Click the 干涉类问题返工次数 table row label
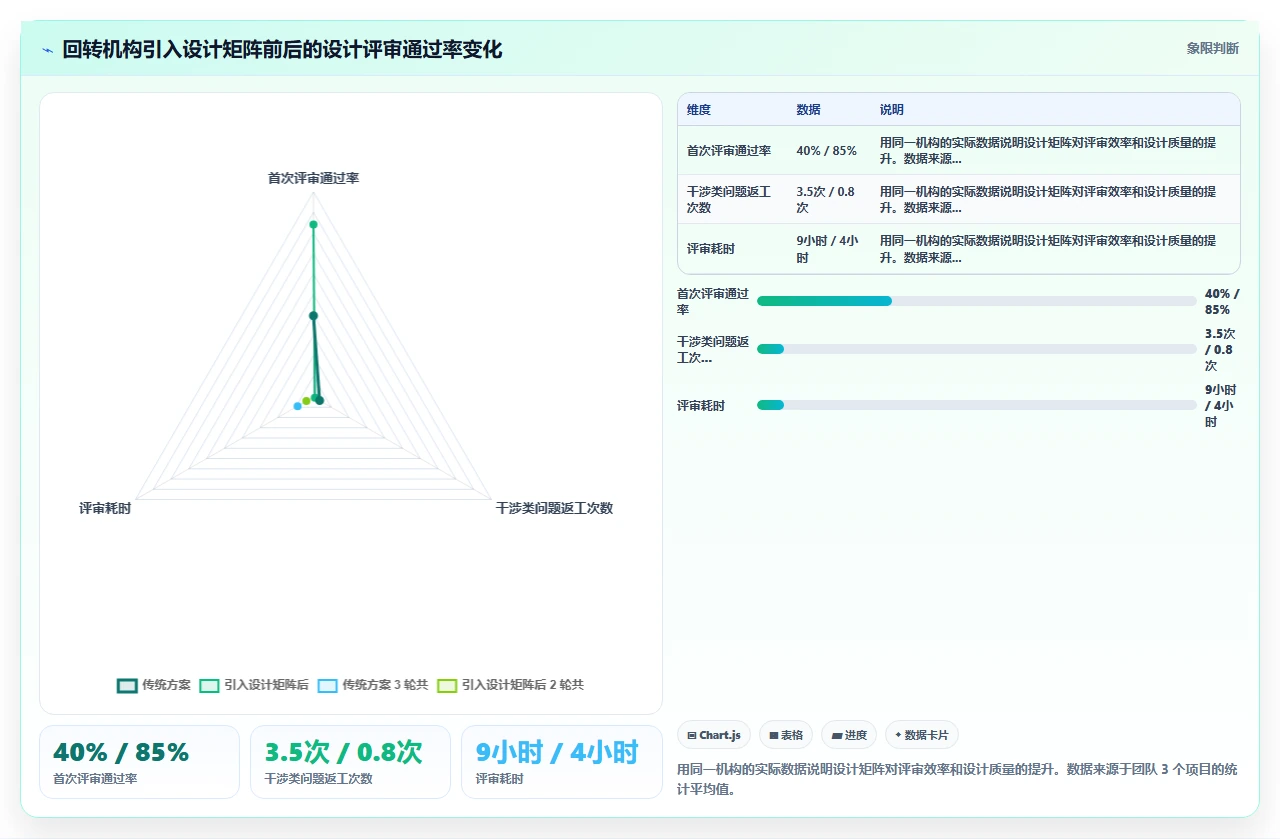The image size is (1280, 839). click(729, 200)
